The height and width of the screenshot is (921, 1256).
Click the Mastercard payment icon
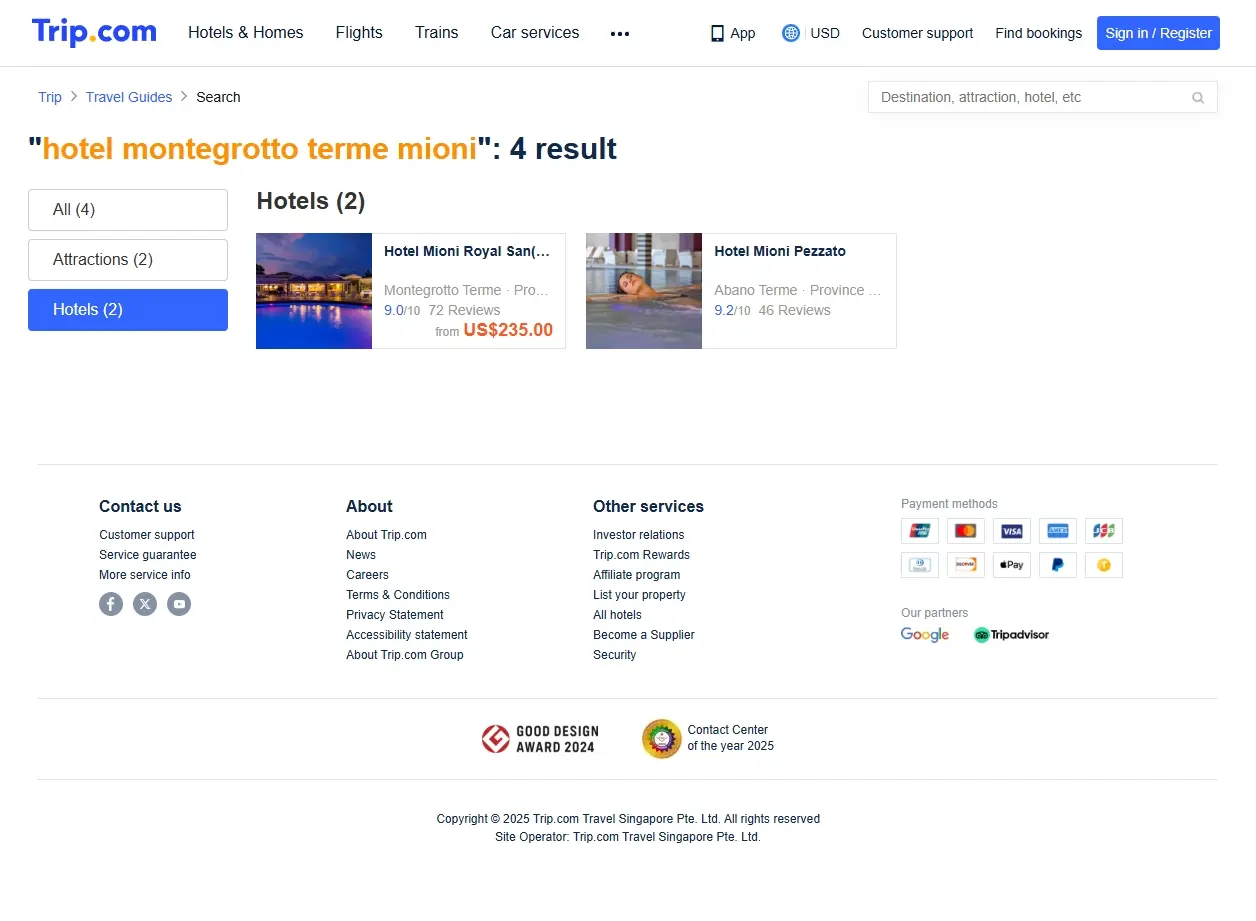(966, 531)
